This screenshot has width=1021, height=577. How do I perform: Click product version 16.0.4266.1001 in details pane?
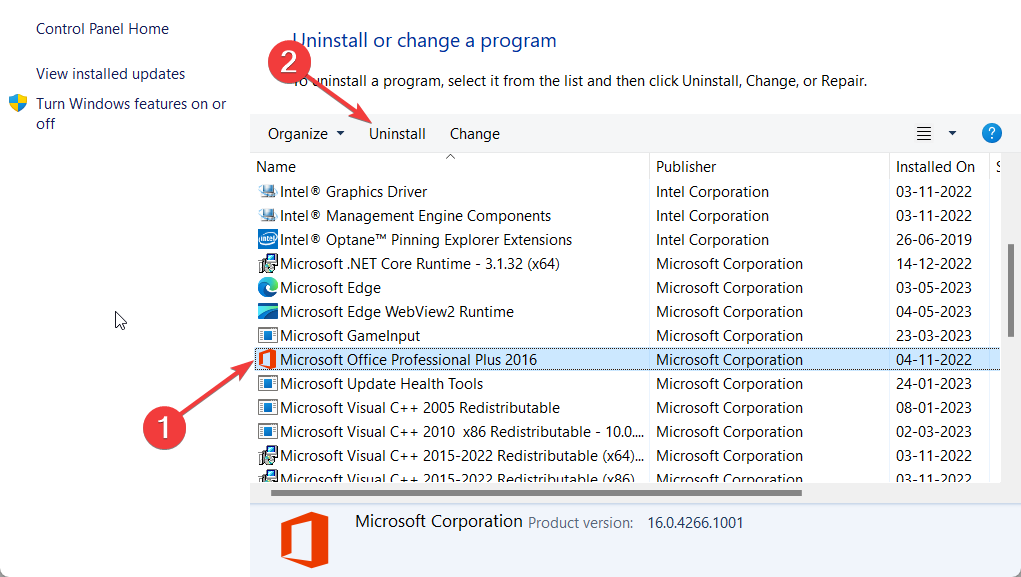click(x=695, y=522)
